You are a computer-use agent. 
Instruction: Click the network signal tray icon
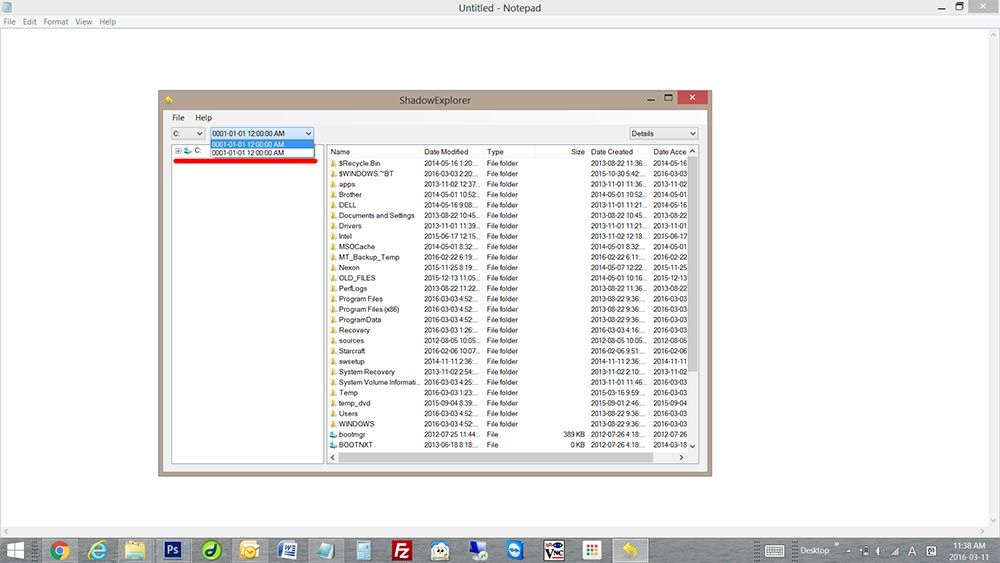[x=895, y=551]
